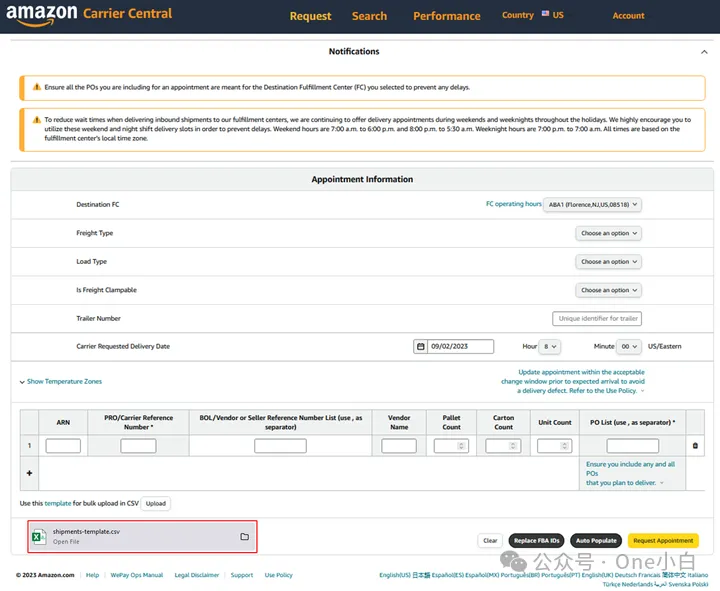Open the Support footer link
This screenshot has height=591, width=720.
point(242,575)
